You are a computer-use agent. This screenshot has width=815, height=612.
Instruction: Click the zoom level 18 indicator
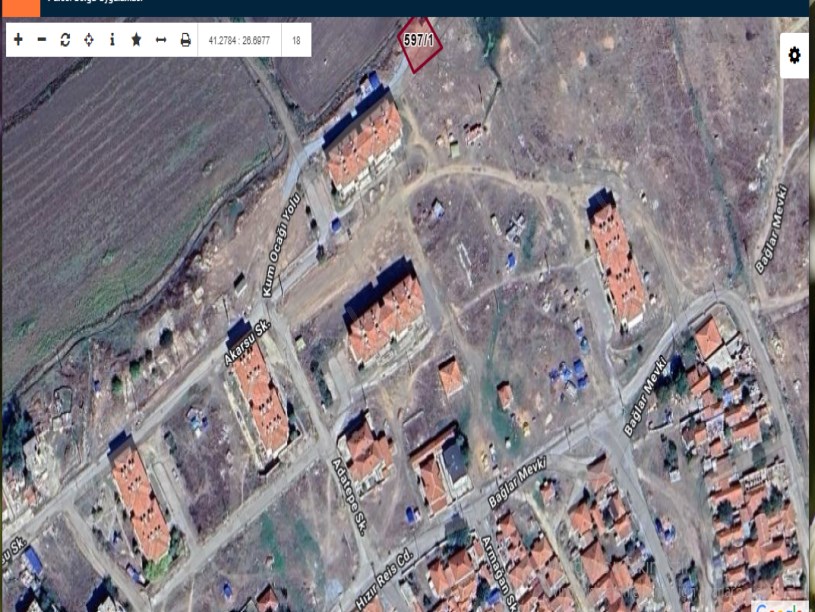point(296,41)
